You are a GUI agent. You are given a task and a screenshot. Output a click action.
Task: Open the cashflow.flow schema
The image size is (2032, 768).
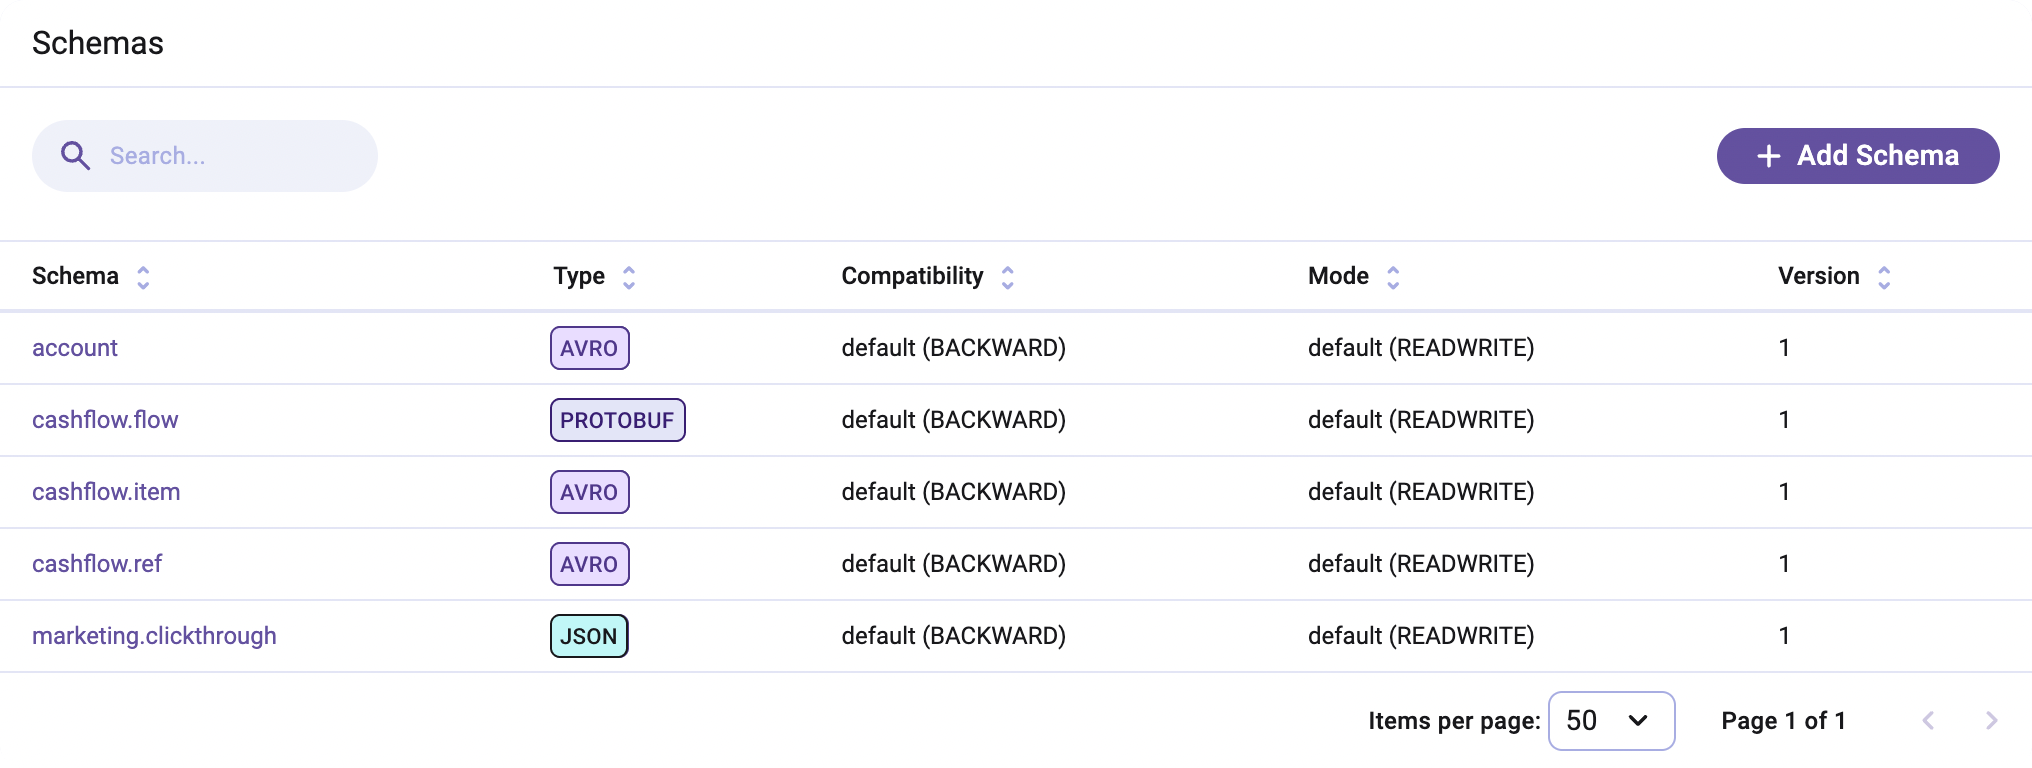click(x=105, y=420)
